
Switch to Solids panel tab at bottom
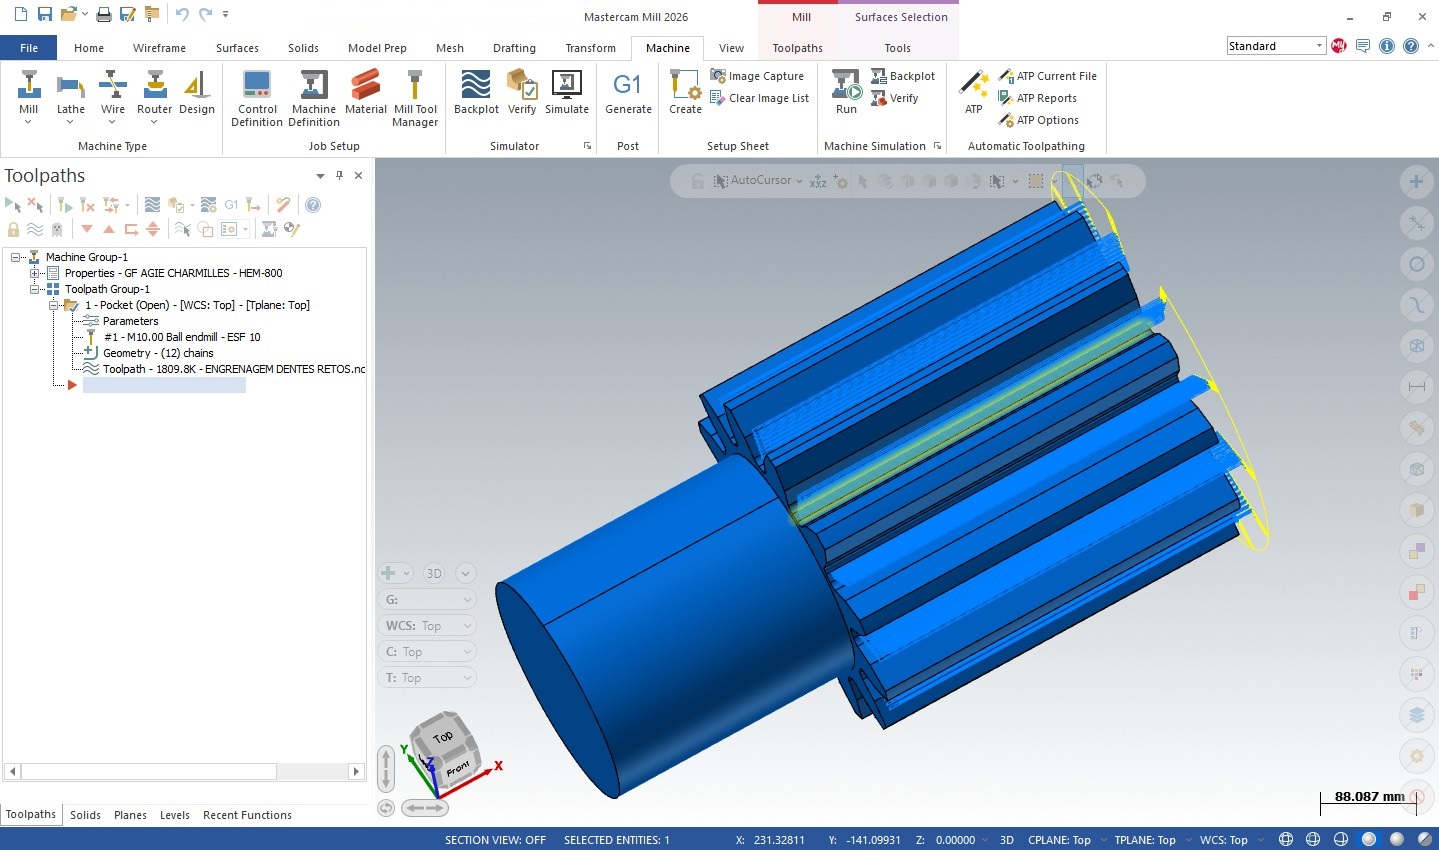85,815
